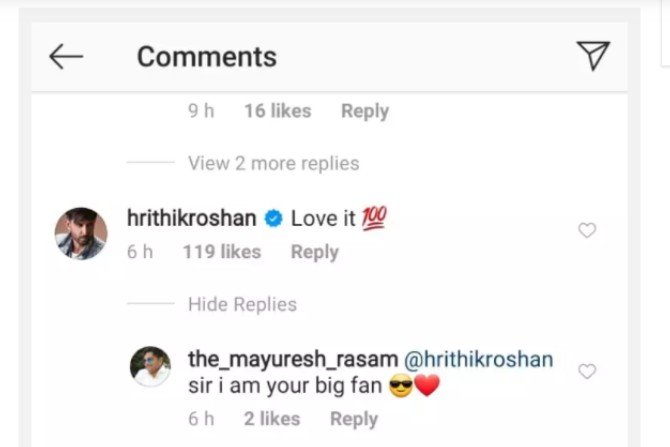Go back using the left arrow icon
The image size is (670, 447).
point(66,56)
